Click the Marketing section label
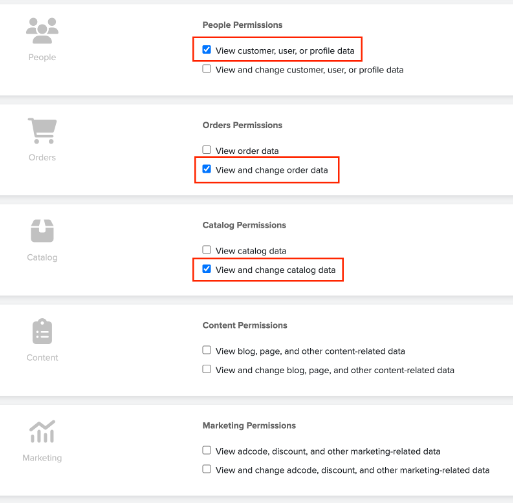Screen dimensions: 514x504 coord(42,458)
